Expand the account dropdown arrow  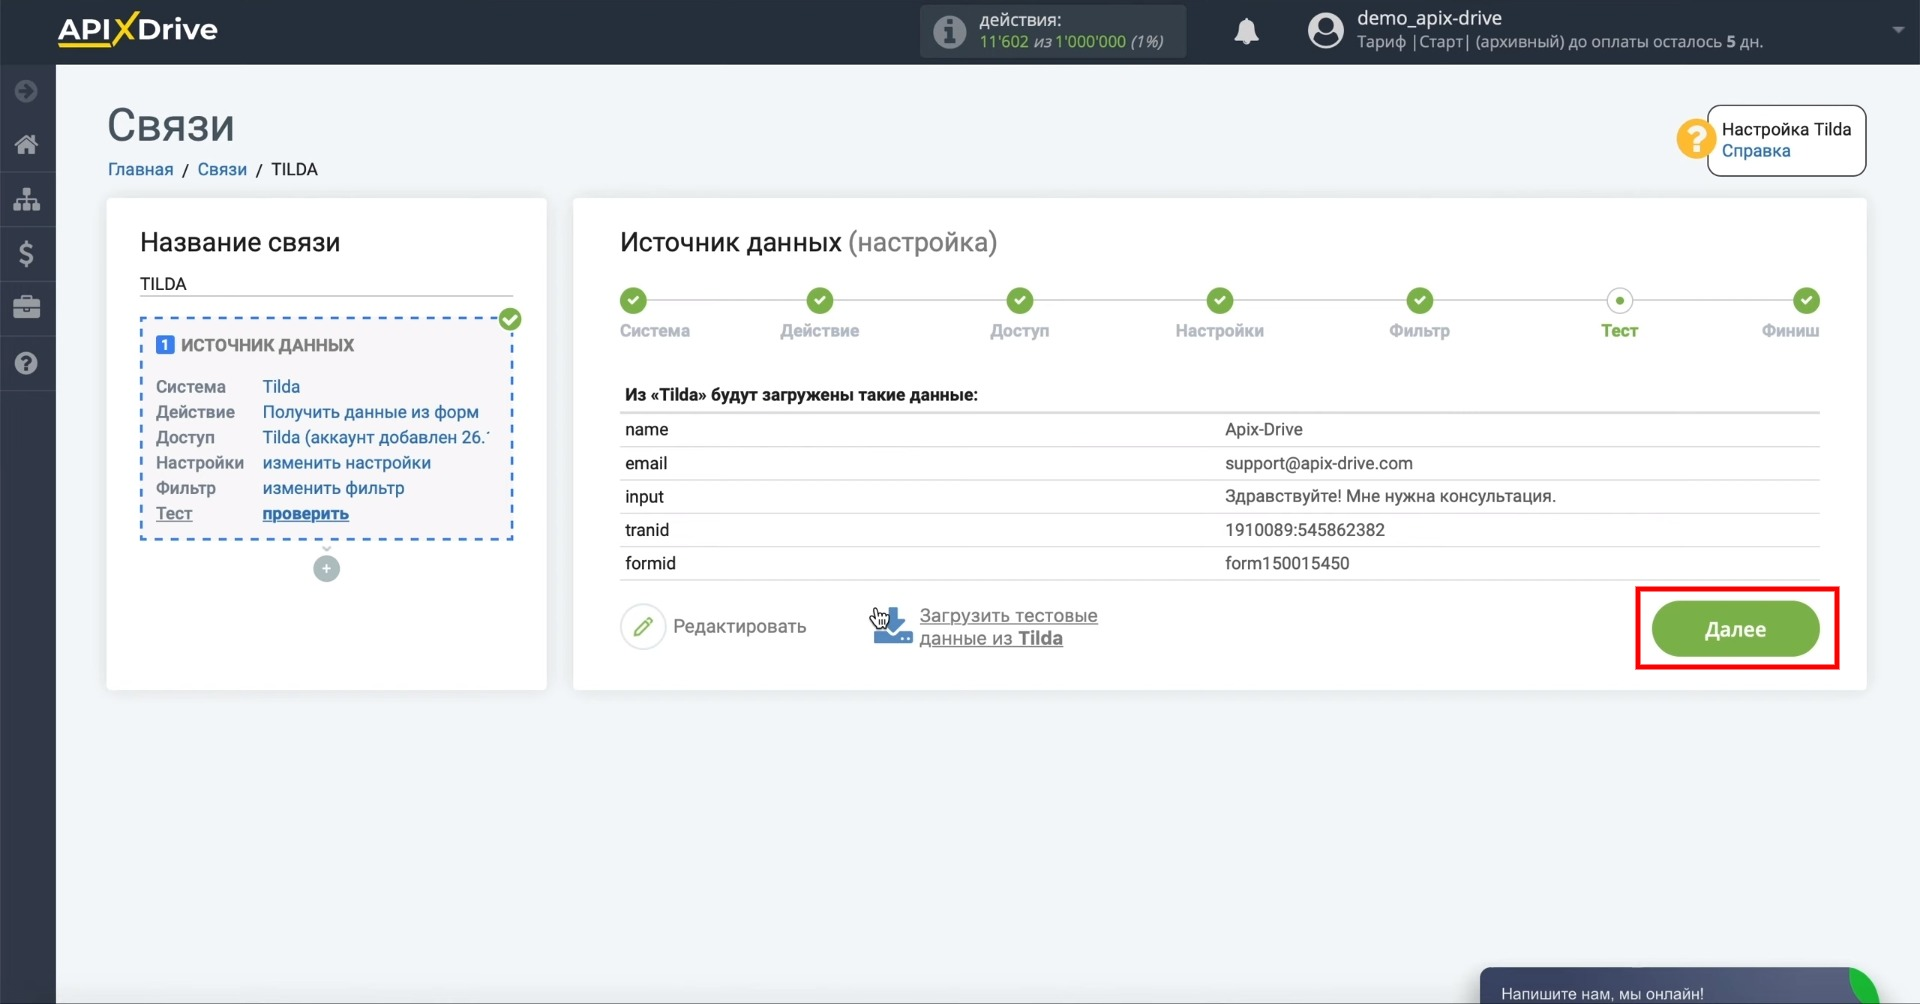tap(1898, 30)
